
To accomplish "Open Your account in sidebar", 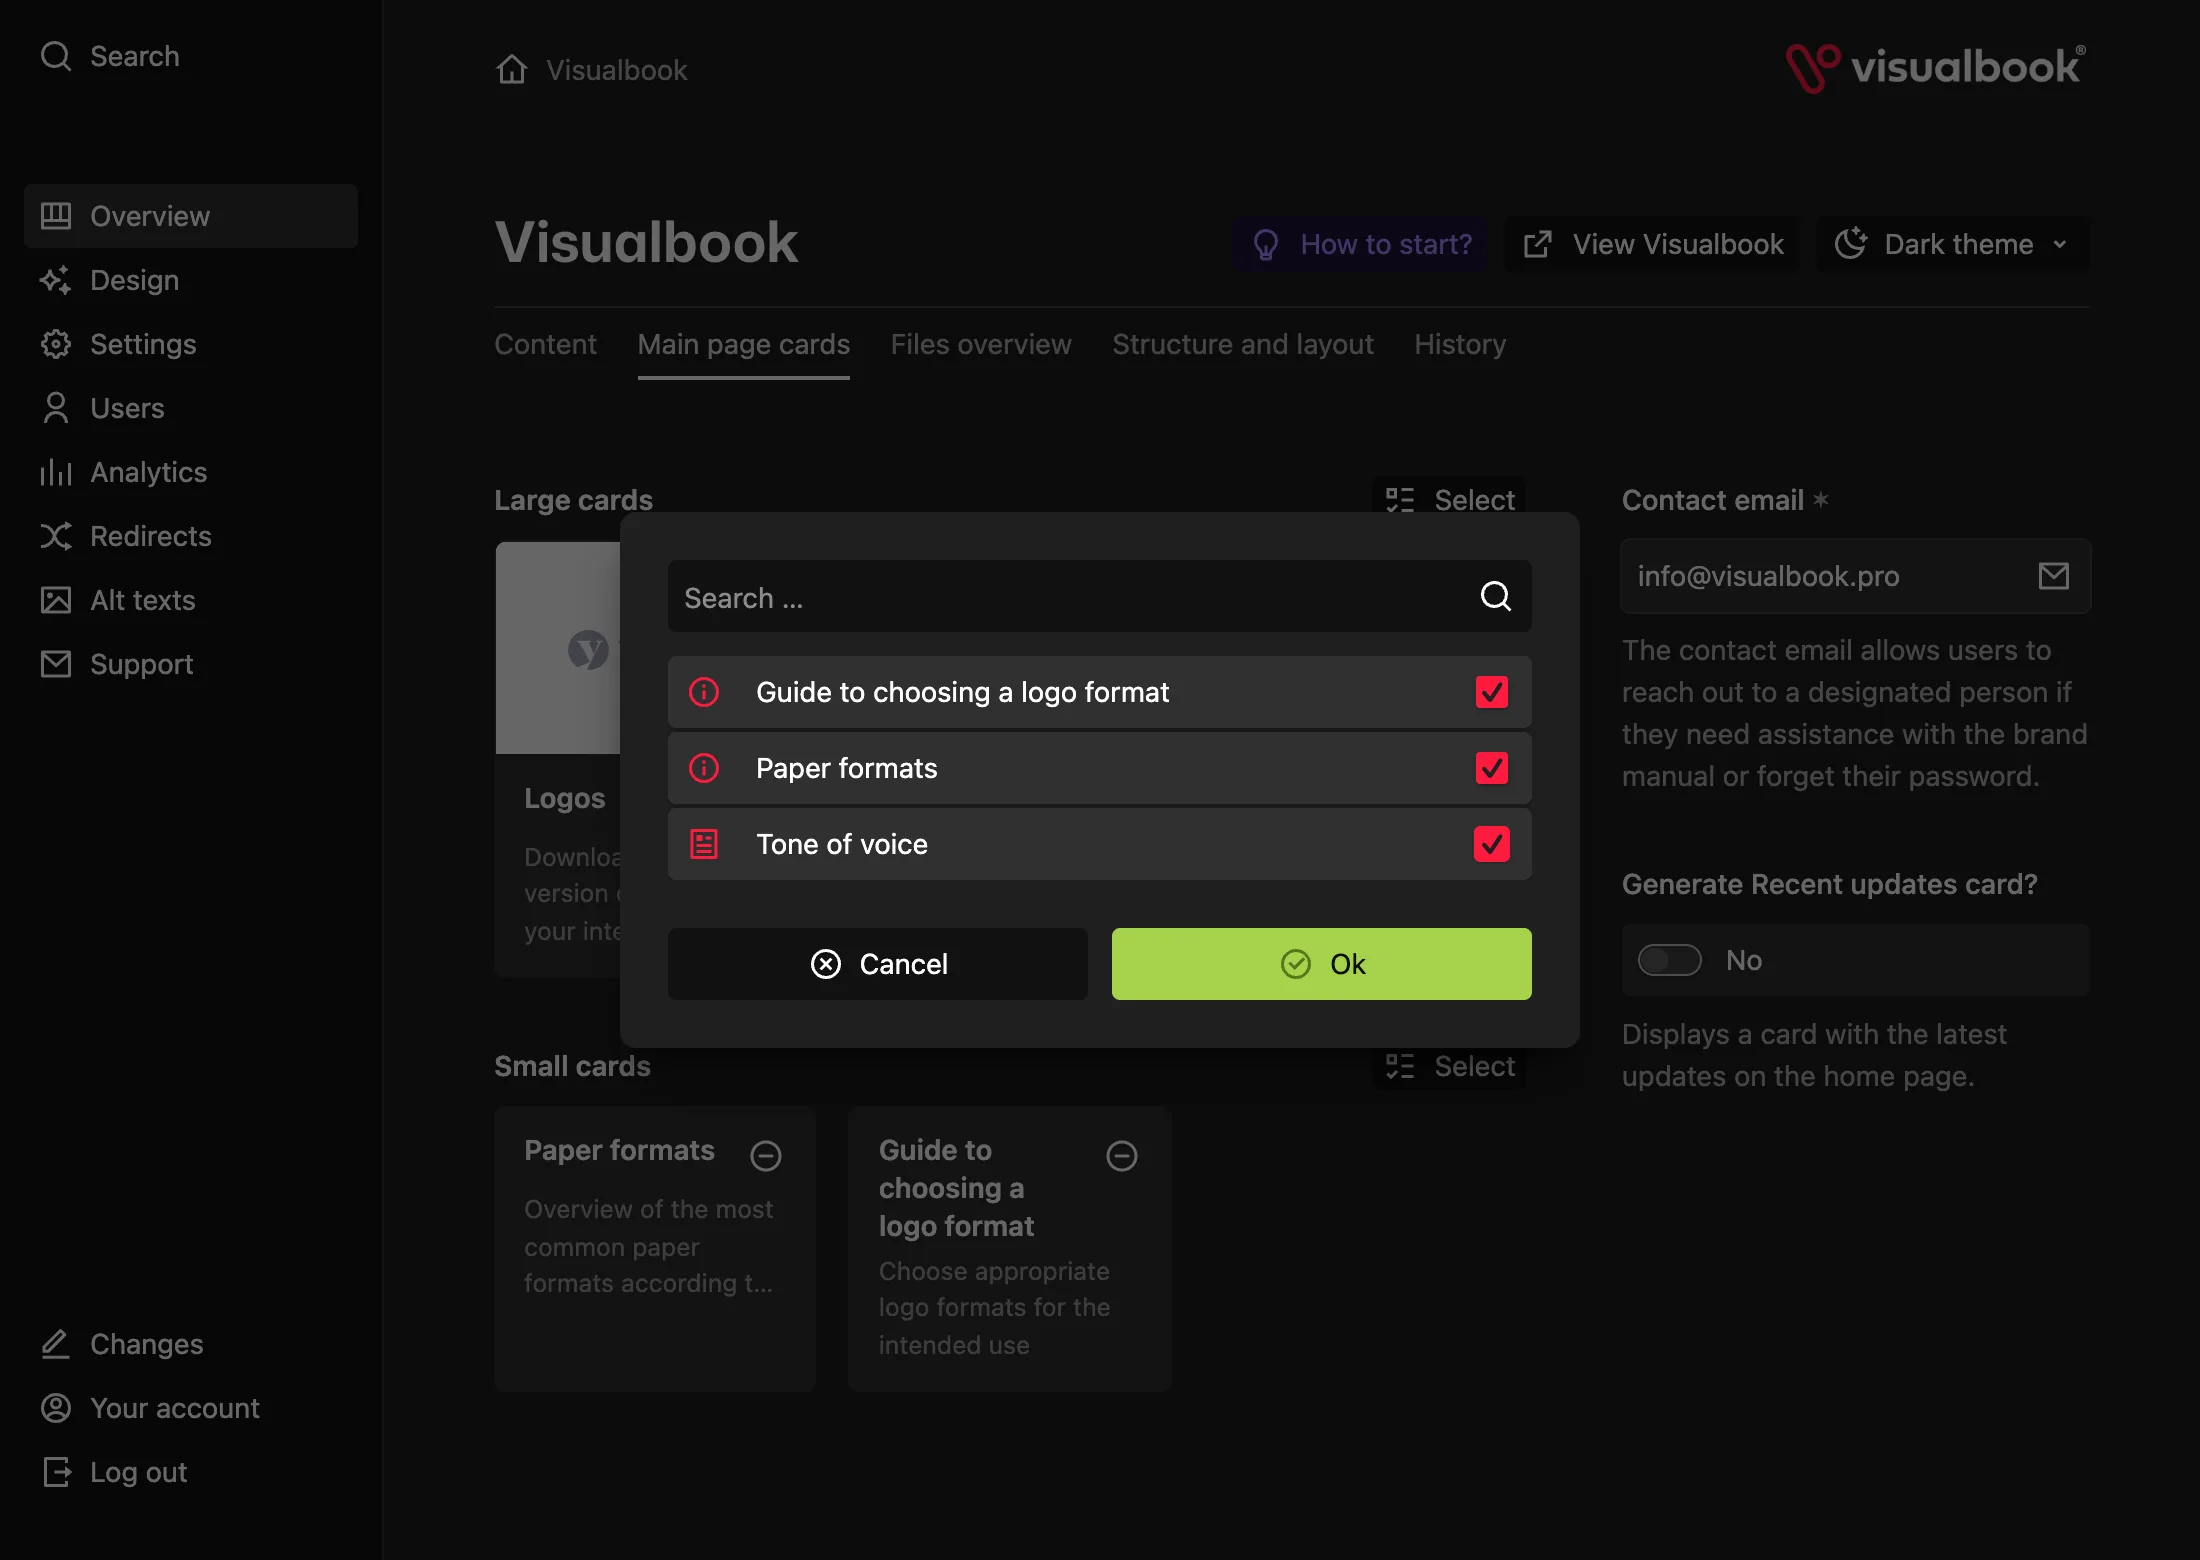I will [x=190, y=1408].
